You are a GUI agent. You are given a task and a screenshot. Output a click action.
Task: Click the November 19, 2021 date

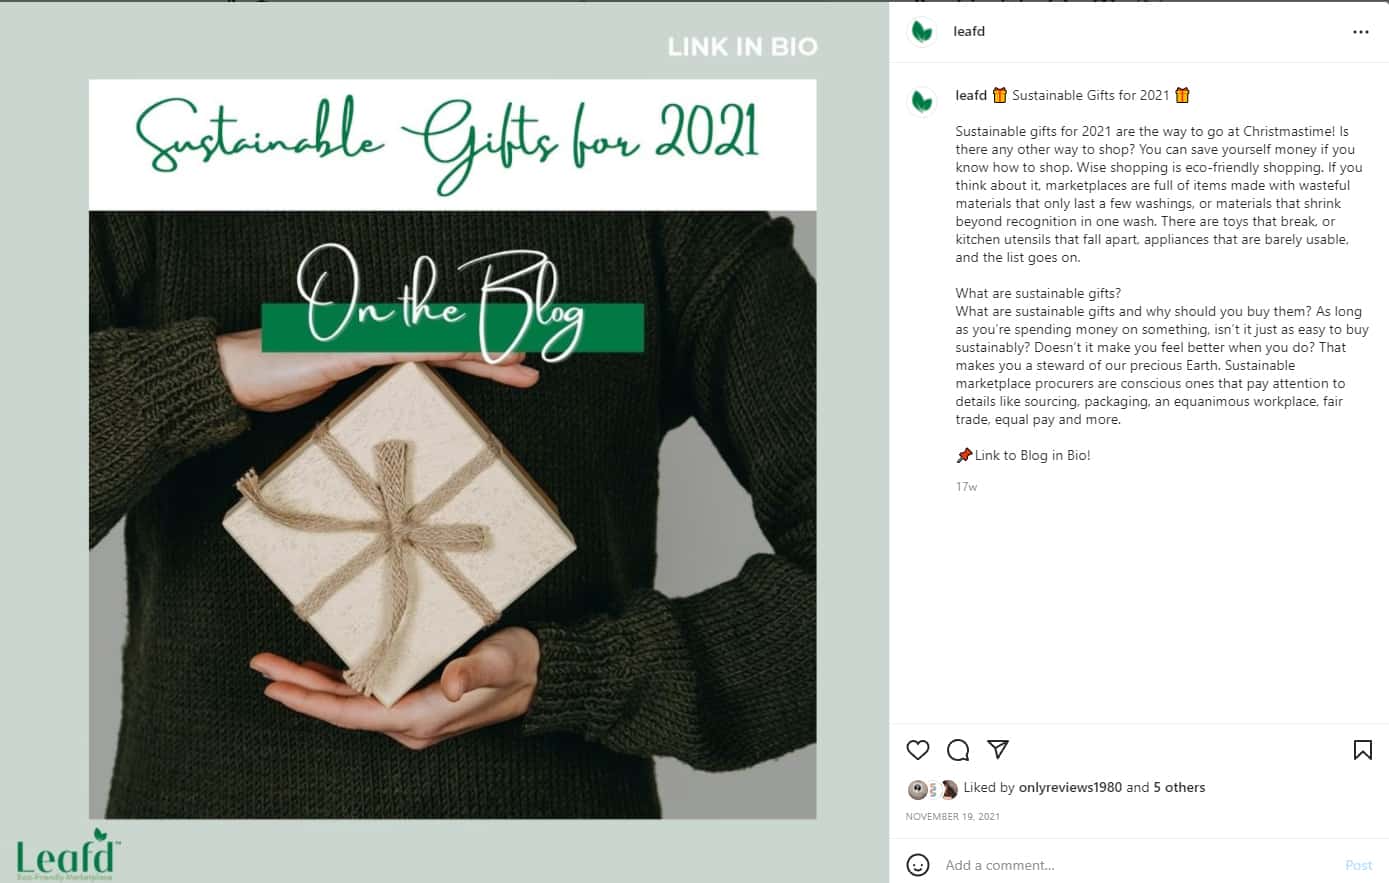tap(952, 816)
